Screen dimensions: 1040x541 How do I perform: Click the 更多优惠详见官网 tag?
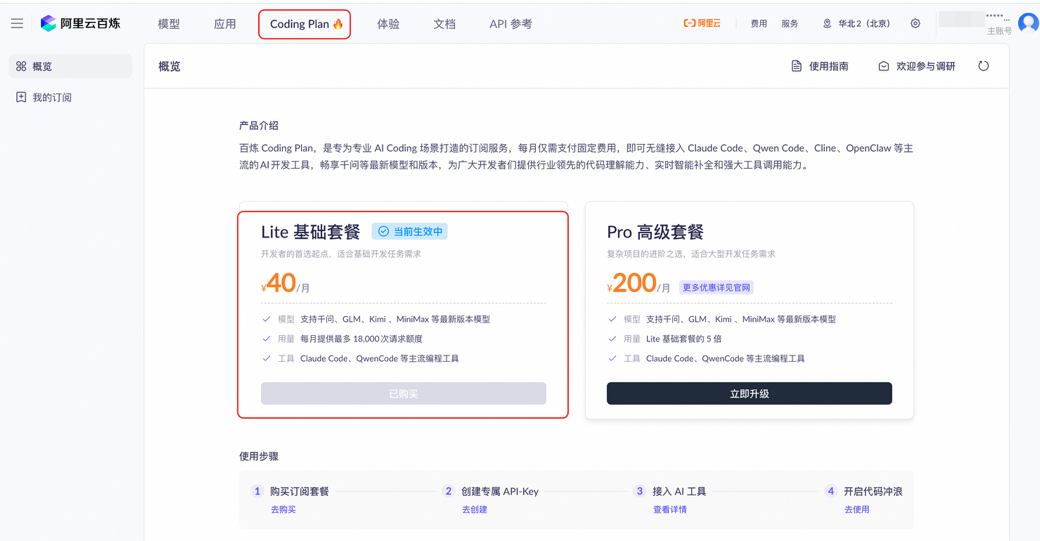pos(716,288)
